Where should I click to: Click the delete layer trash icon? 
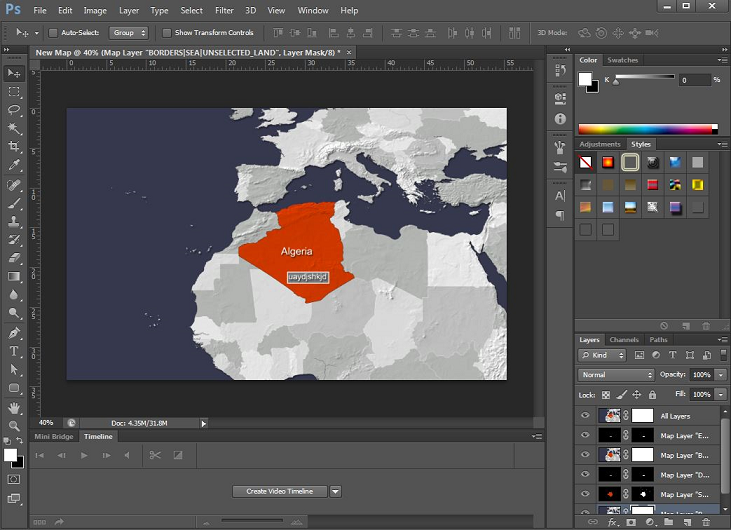point(706,522)
